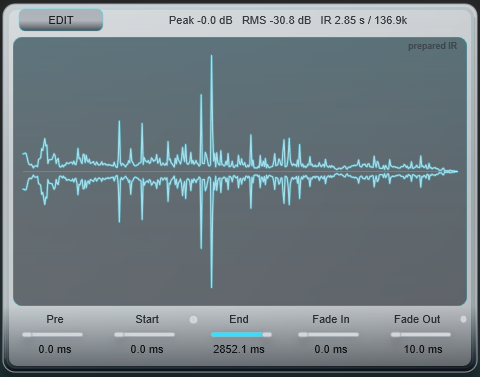Click the Pre label

point(55,319)
